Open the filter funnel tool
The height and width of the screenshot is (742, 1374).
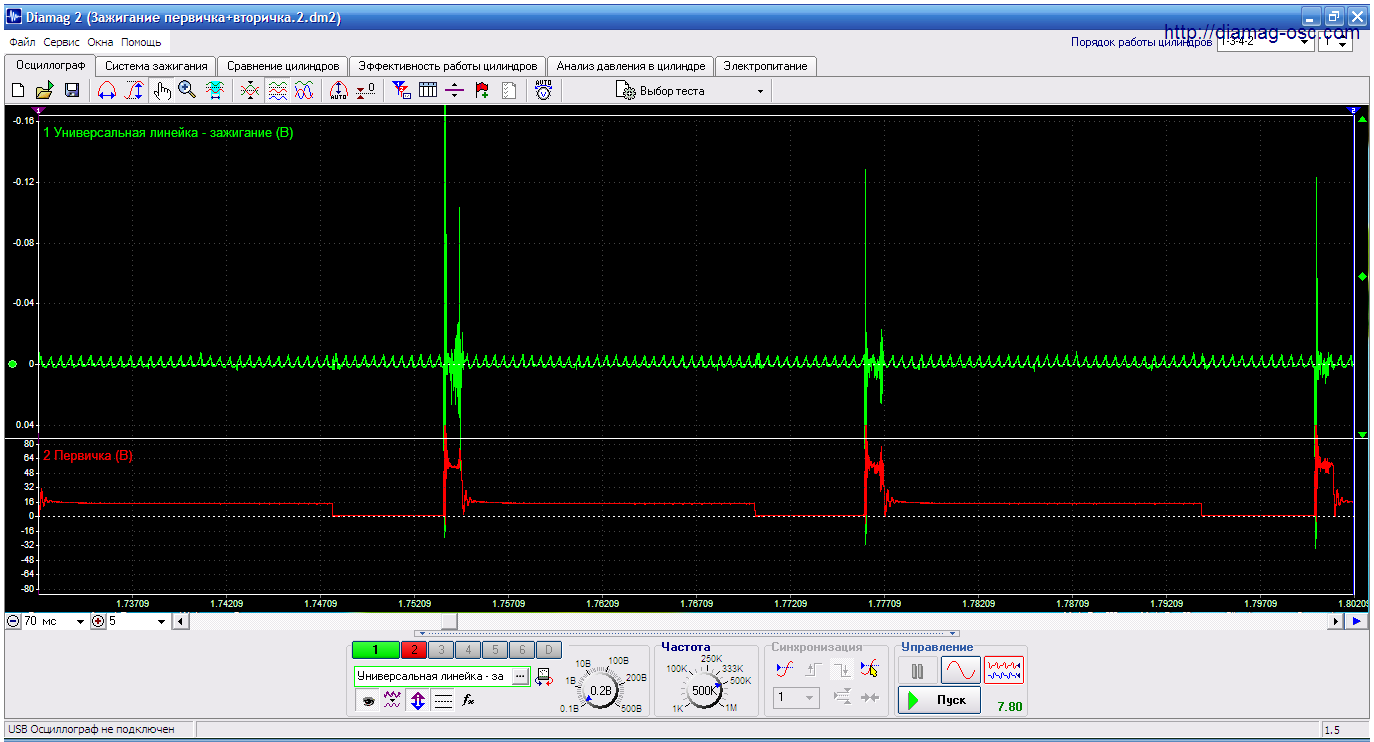click(401, 91)
